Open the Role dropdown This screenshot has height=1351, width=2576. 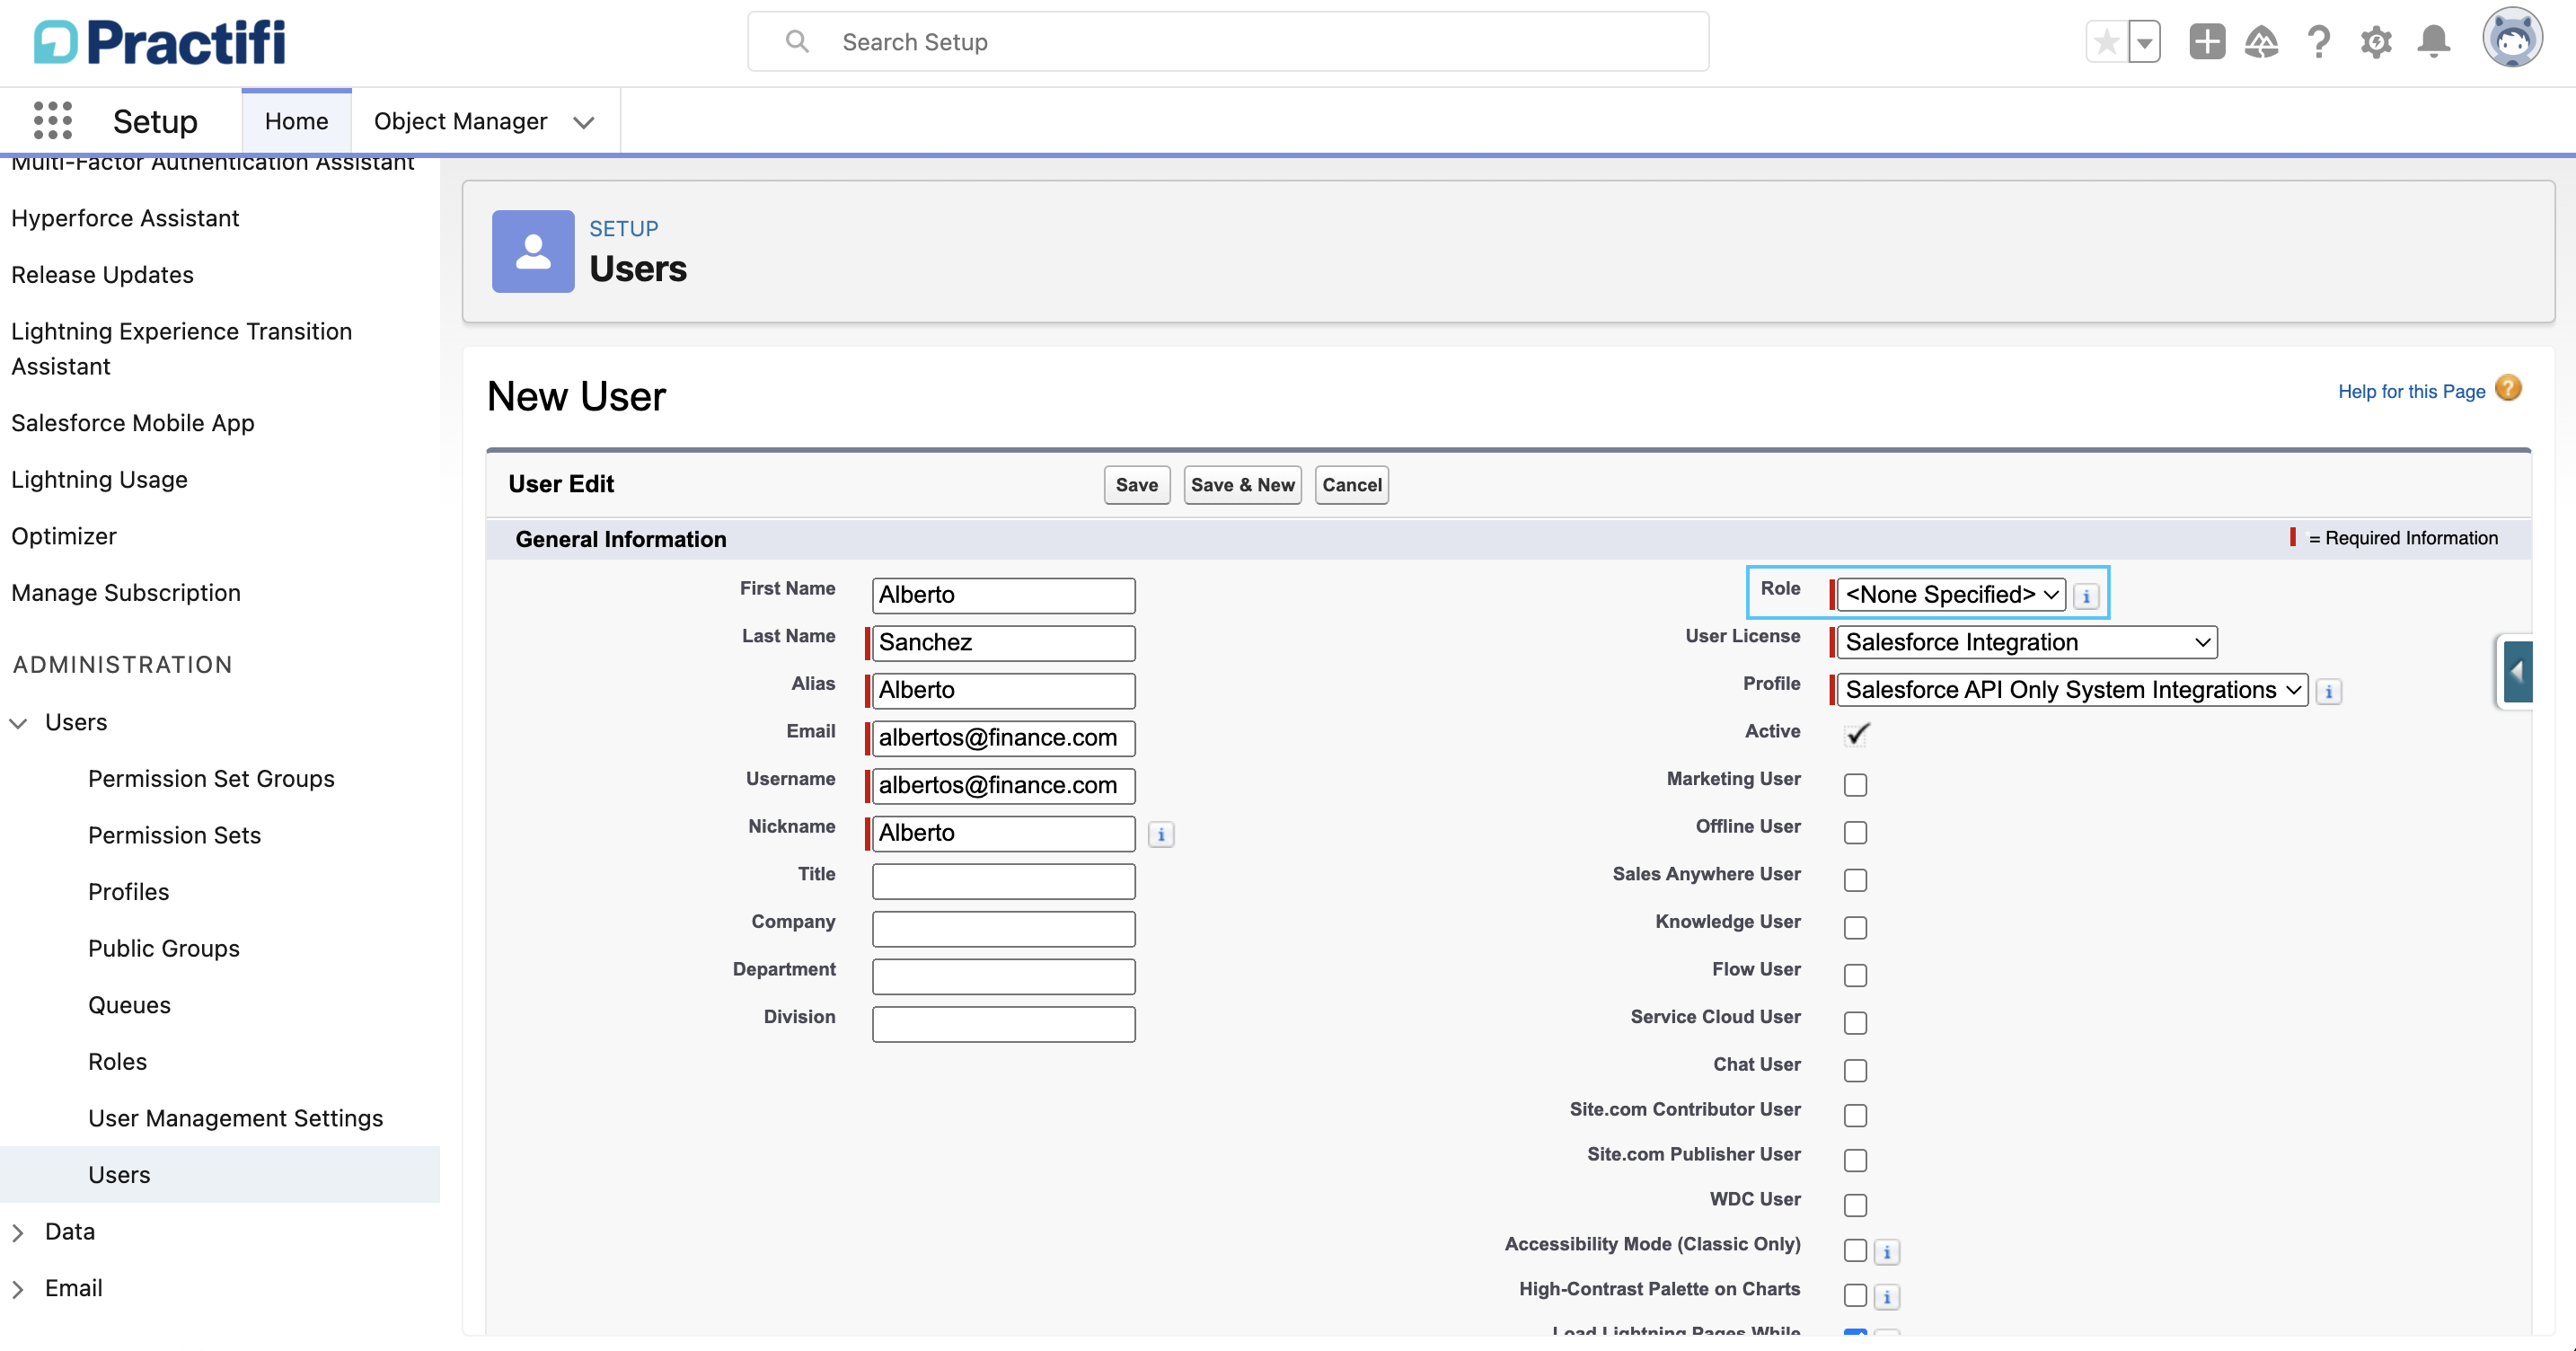coord(1951,594)
